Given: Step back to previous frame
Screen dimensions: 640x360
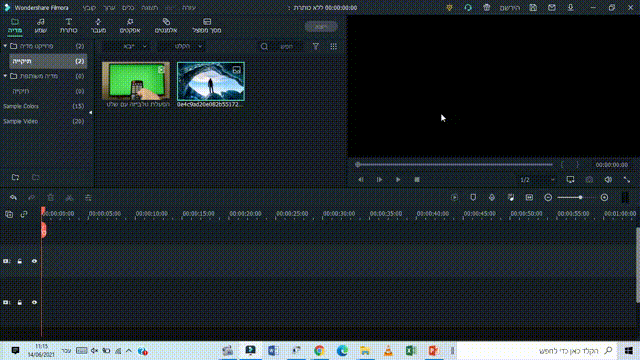Looking at the screenshot, I should click(361, 180).
